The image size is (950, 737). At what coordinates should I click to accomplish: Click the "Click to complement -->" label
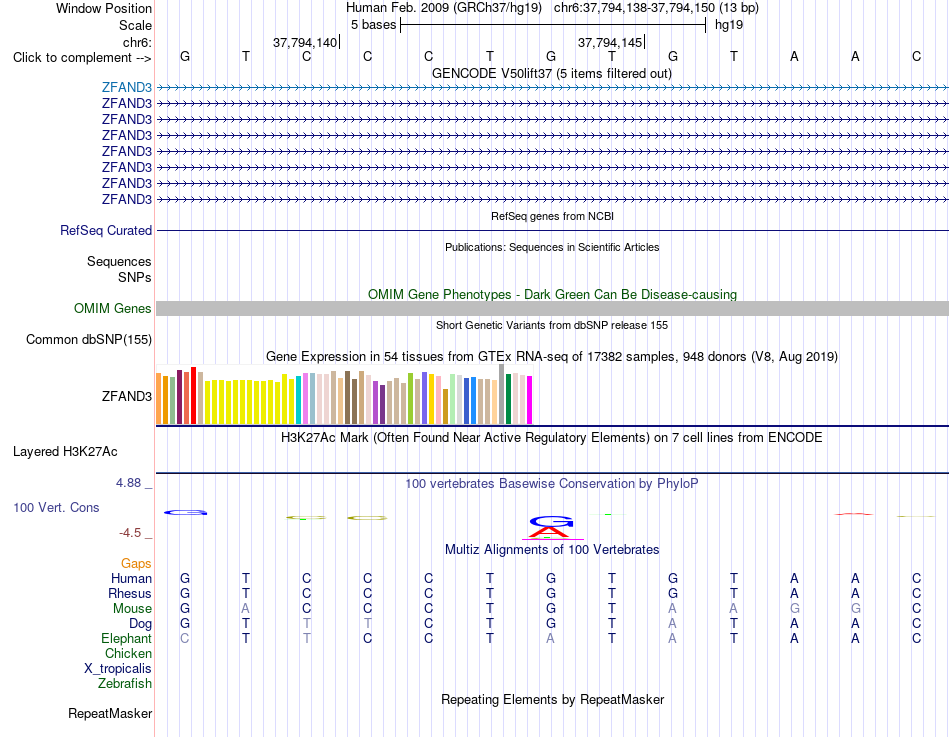(82, 58)
